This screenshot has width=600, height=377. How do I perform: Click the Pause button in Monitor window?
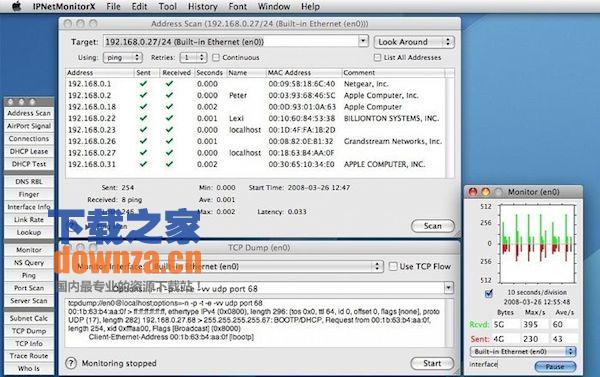point(555,366)
